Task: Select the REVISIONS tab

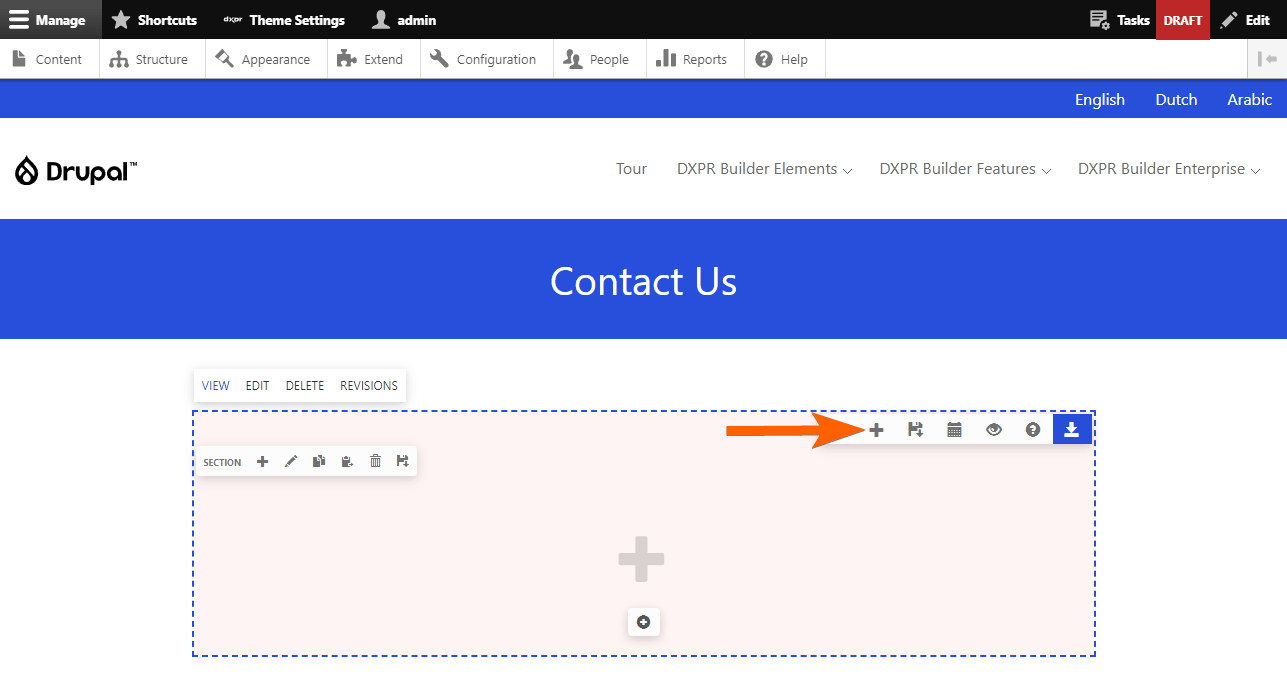Action: coord(369,385)
